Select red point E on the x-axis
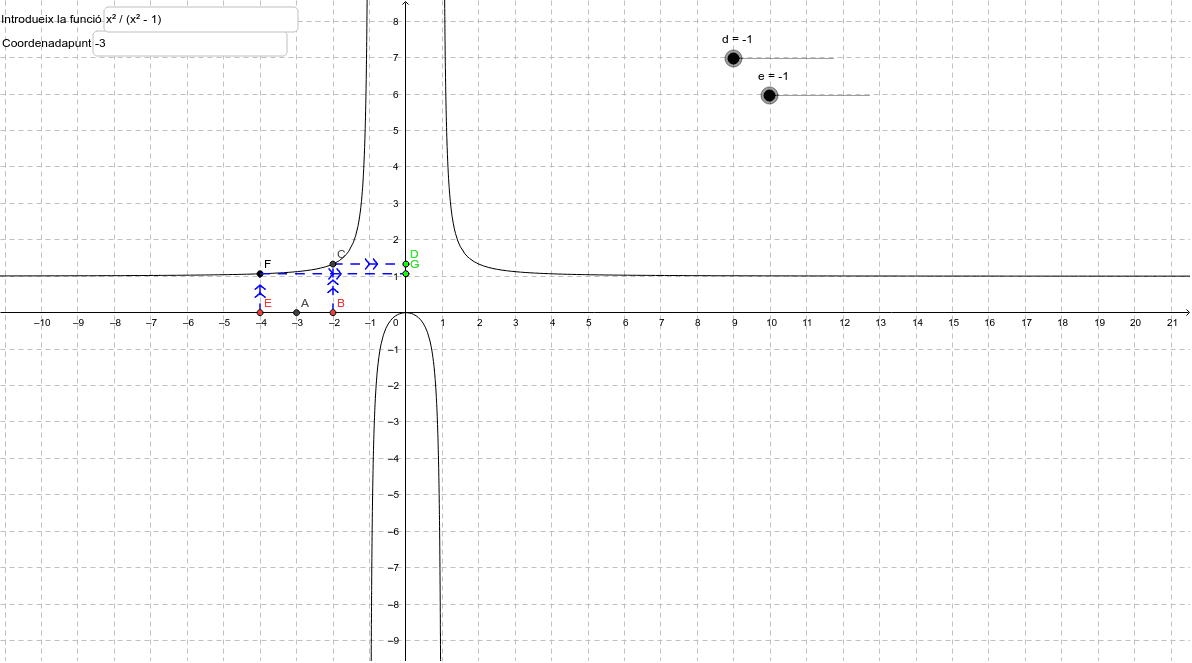1192x663 pixels. click(260, 312)
